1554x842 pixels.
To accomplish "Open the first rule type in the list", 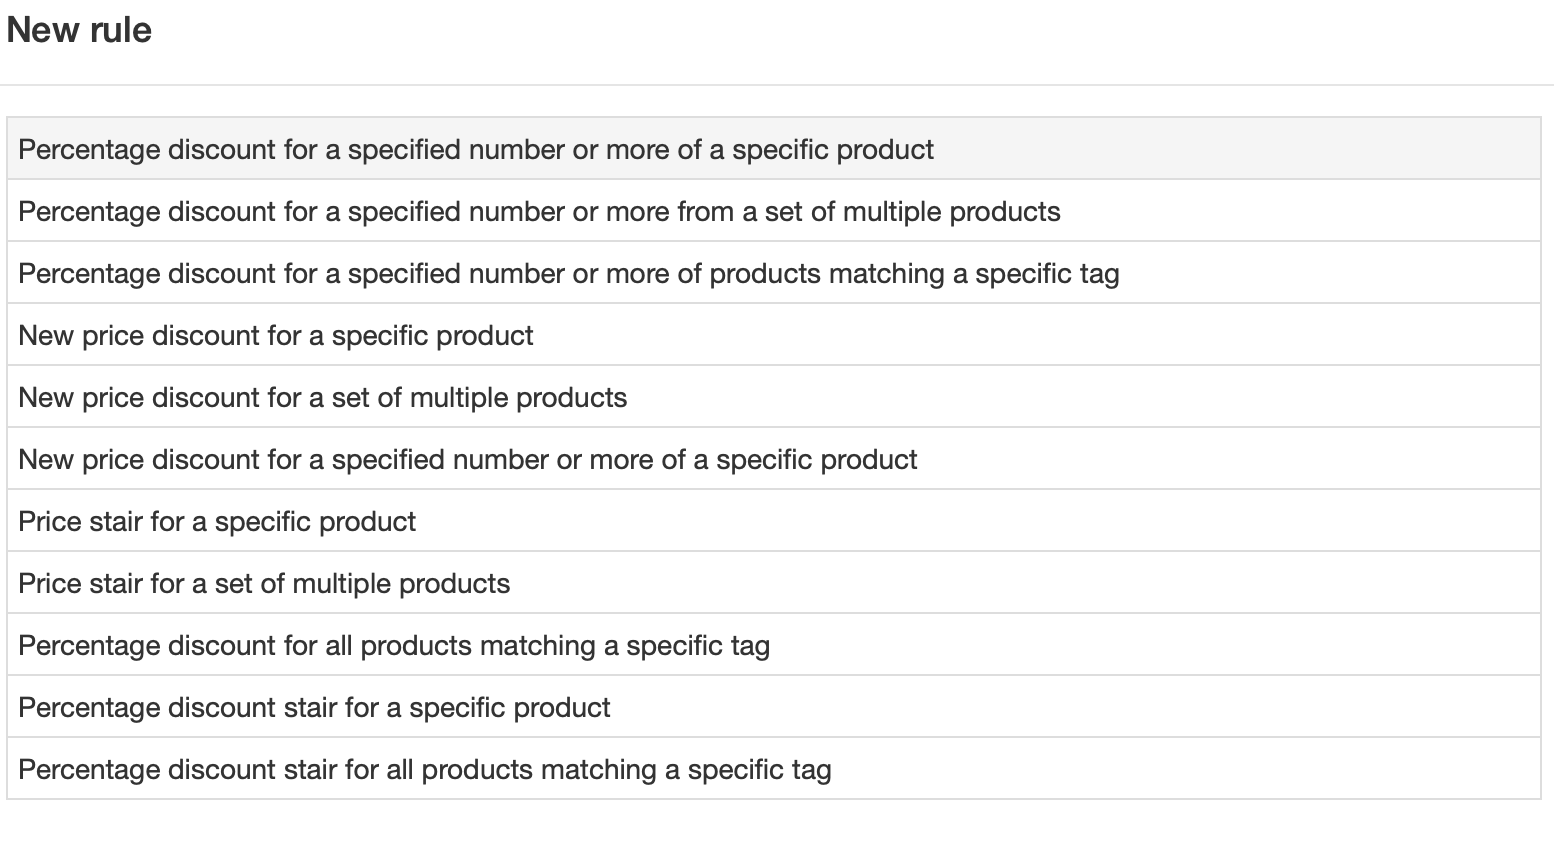I will coord(476,150).
